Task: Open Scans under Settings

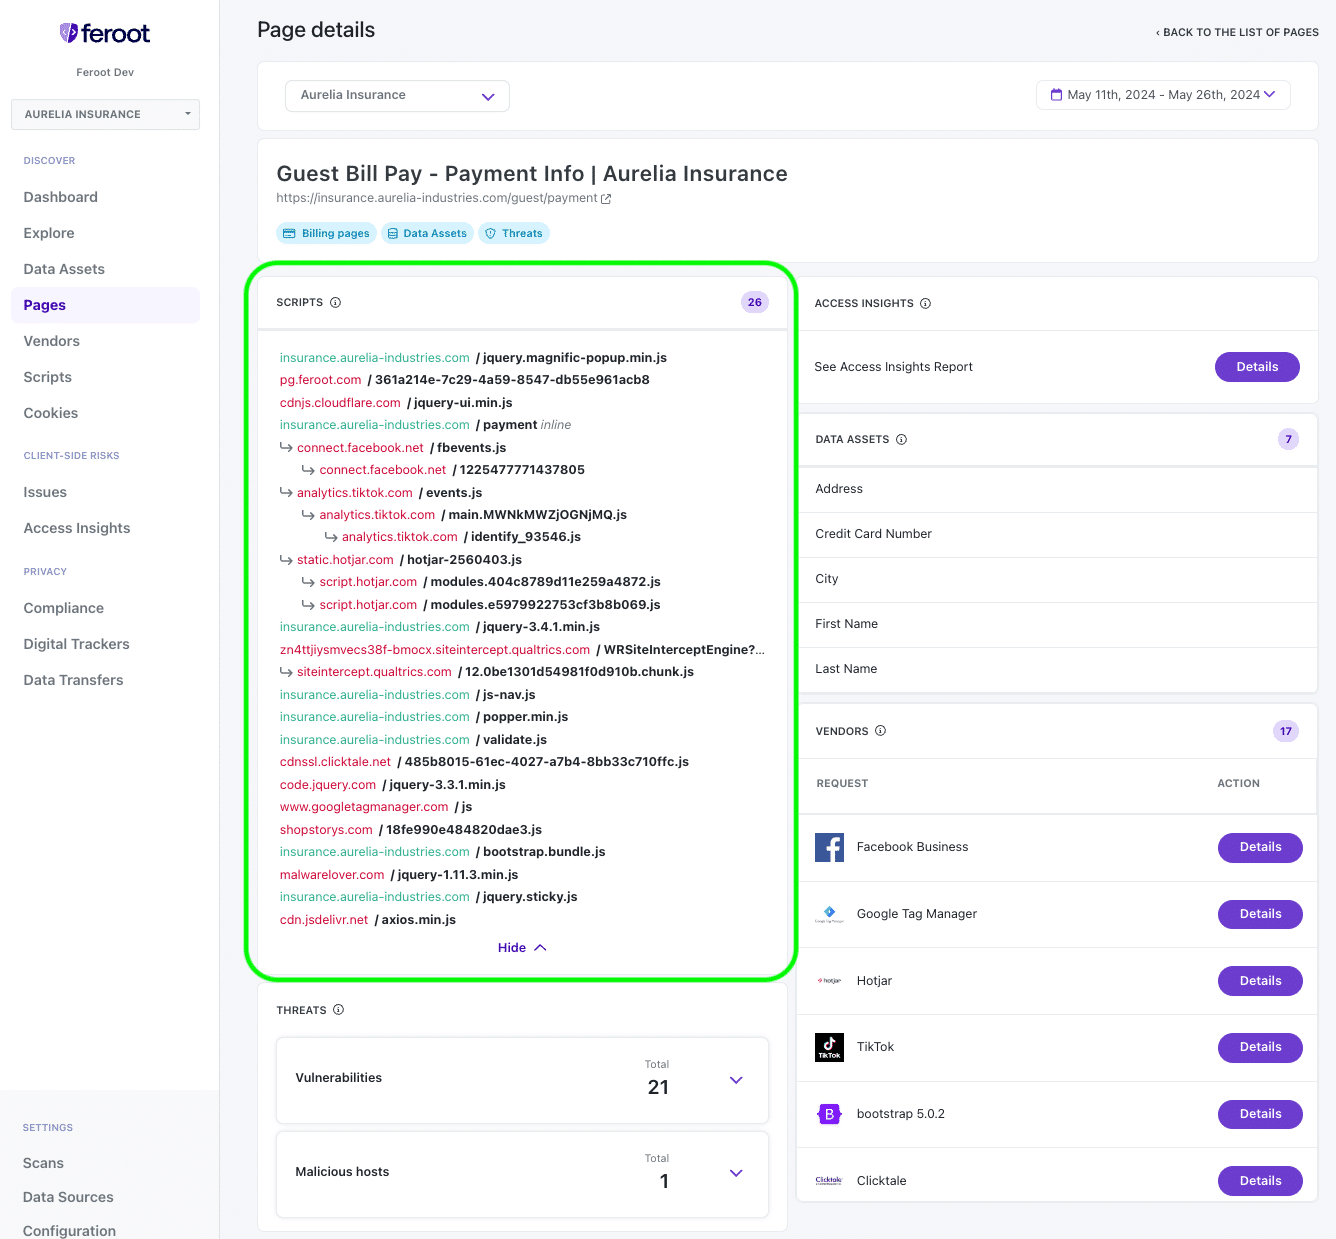Action: (43, 1163)
